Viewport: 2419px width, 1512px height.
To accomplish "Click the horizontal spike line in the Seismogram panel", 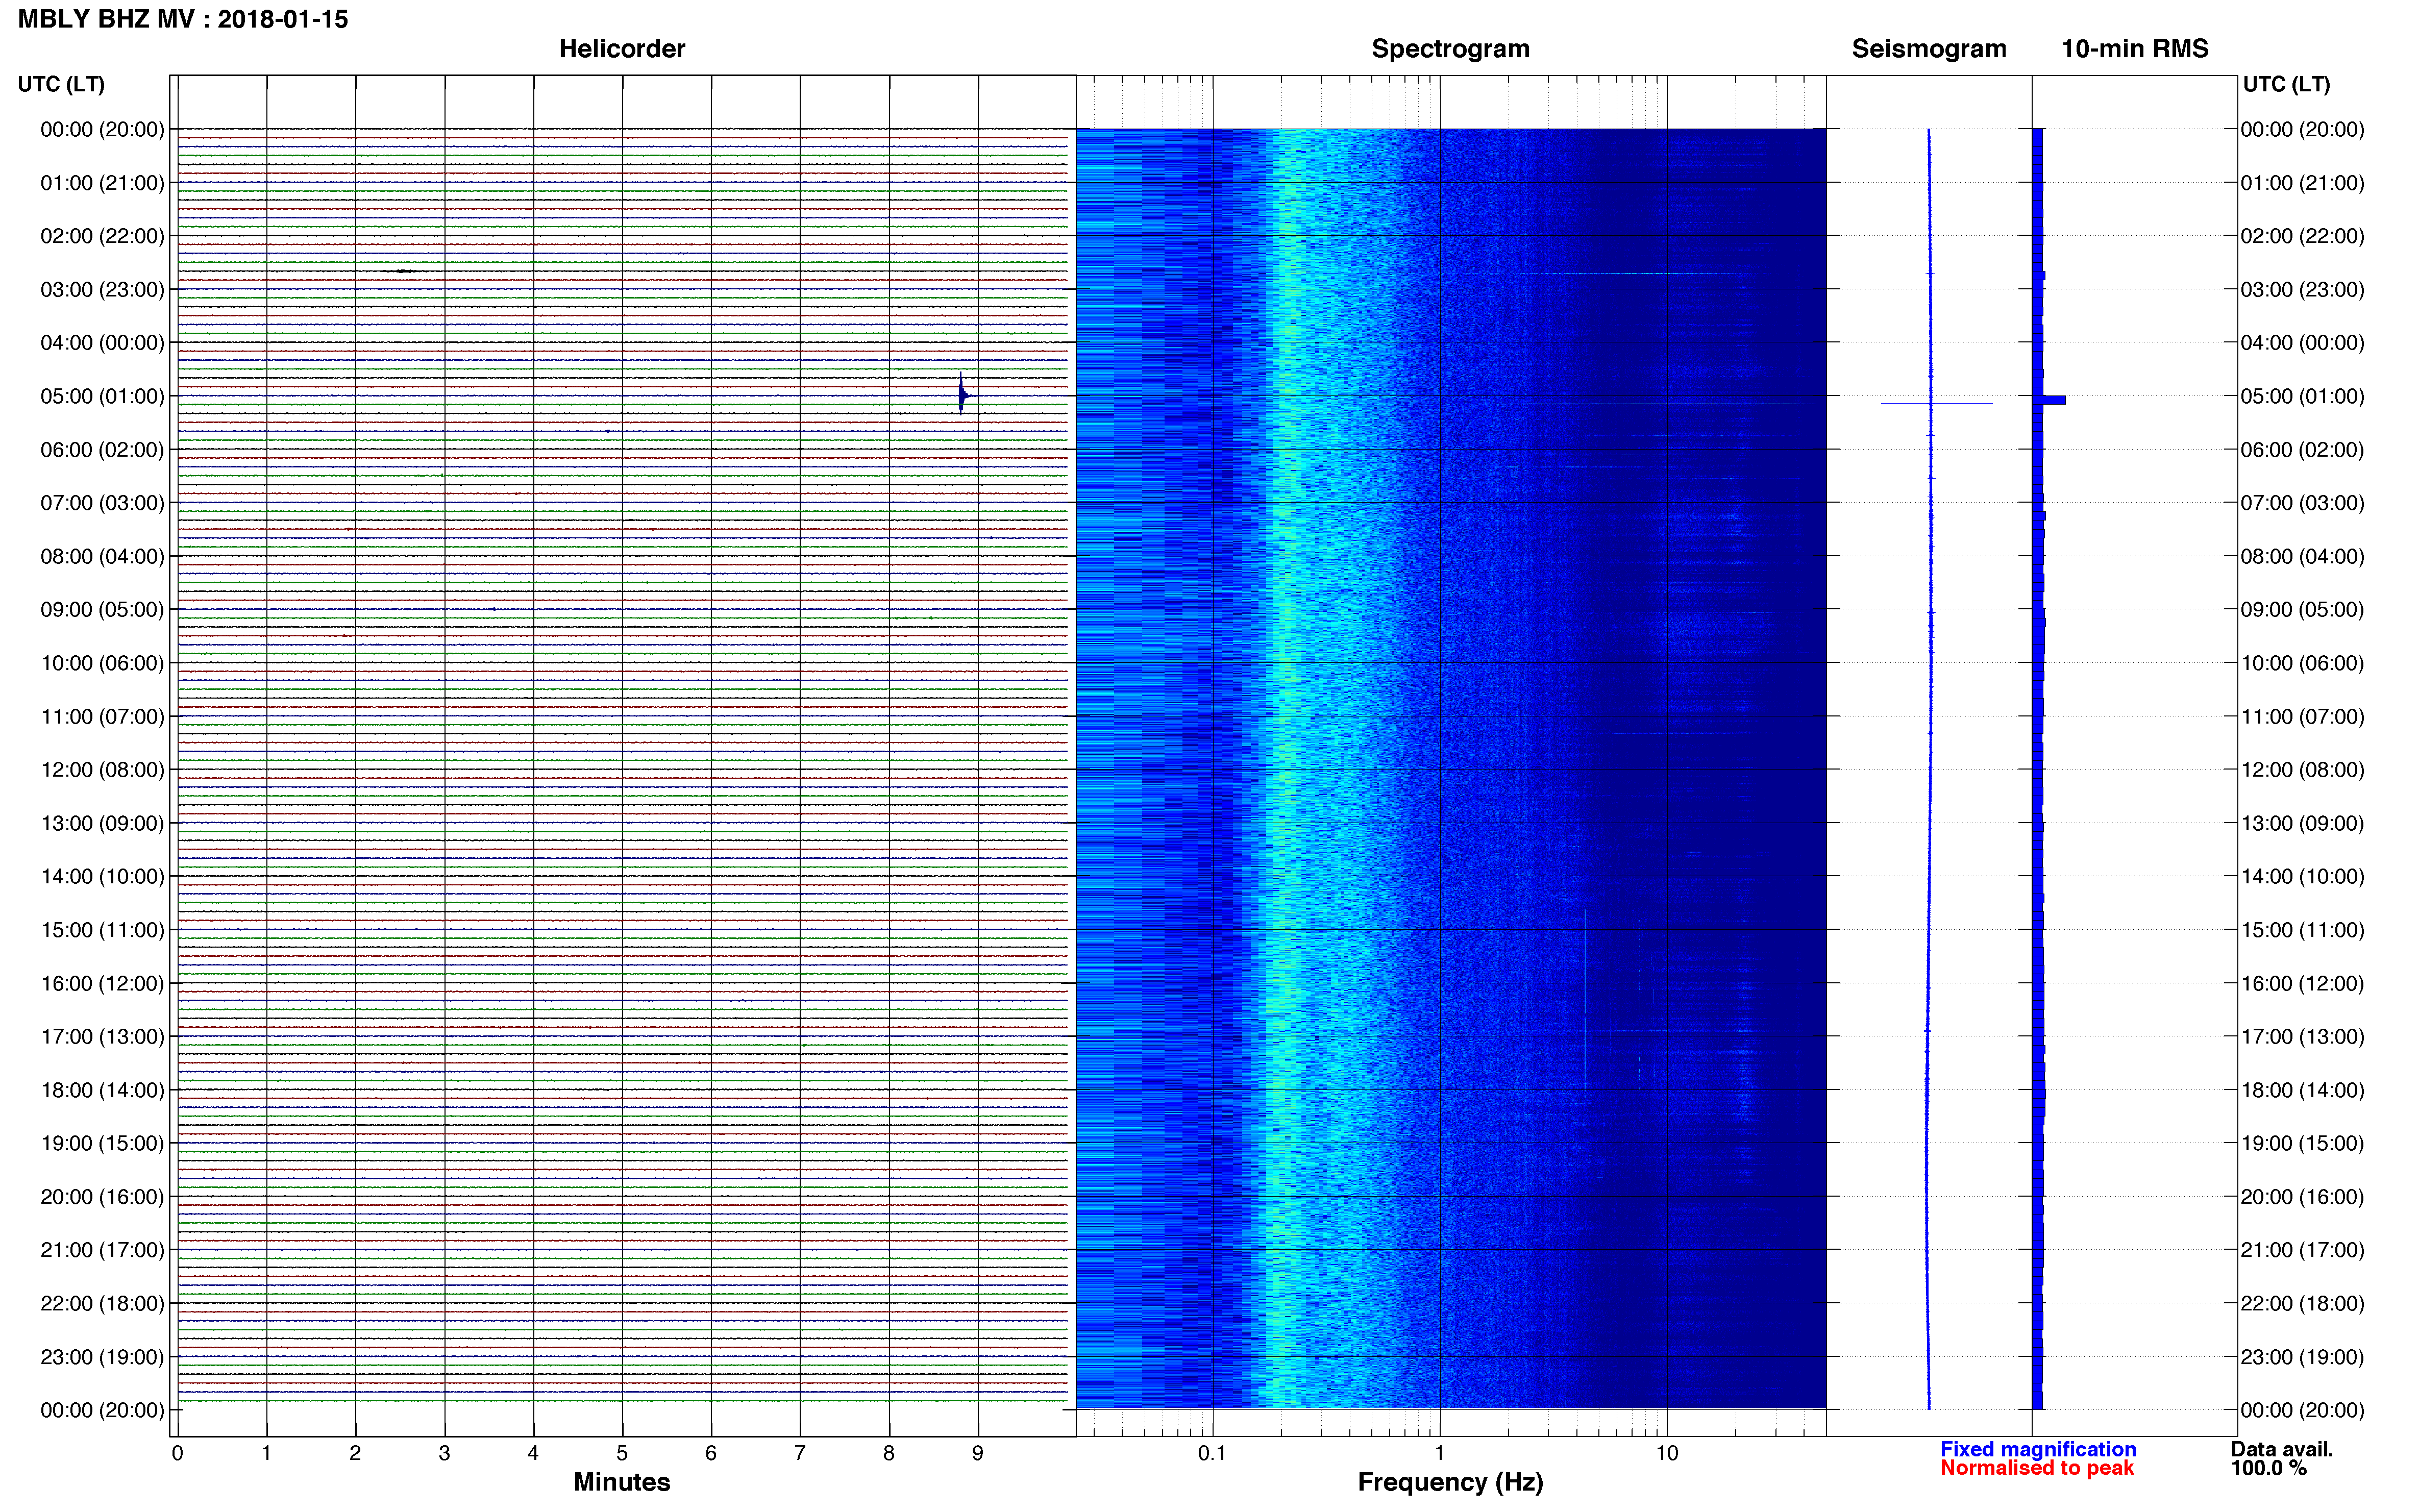I will point(1936,403).
